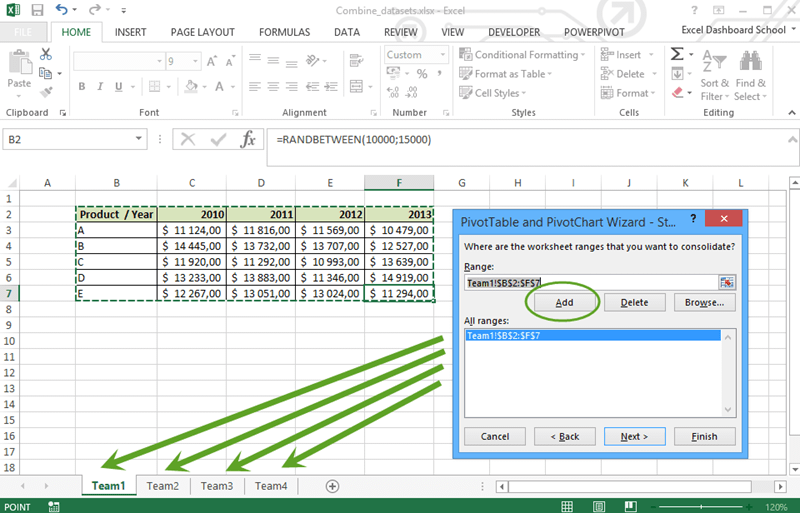Click the Accounting Number Format icon

click(393, 74)
